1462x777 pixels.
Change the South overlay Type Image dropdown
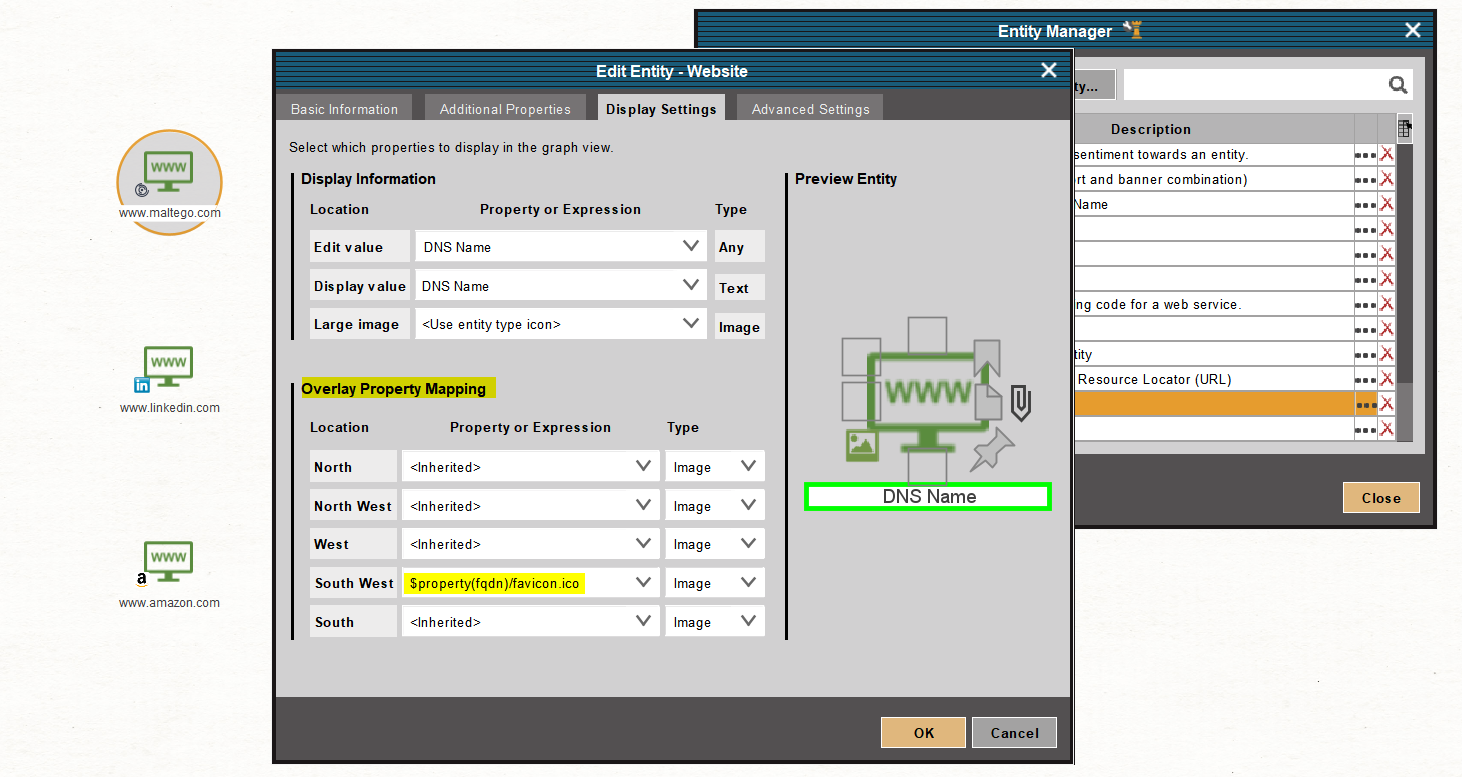(715, 621)
